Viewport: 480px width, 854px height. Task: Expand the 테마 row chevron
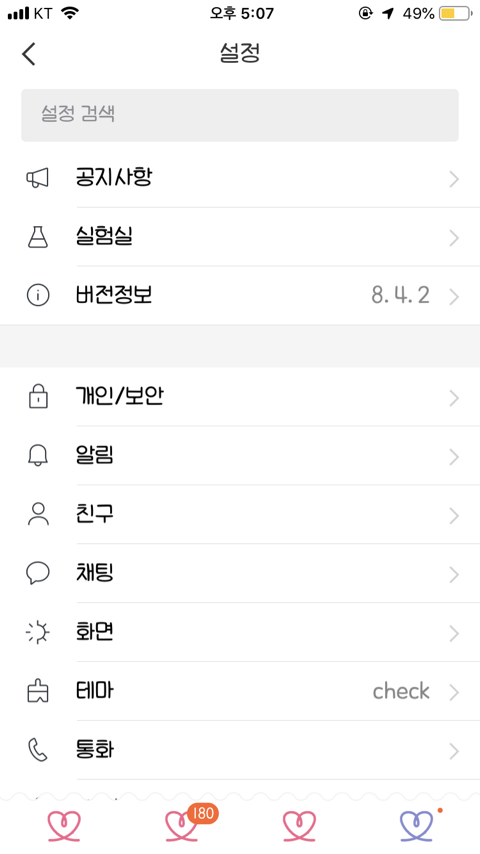point(454,692)
